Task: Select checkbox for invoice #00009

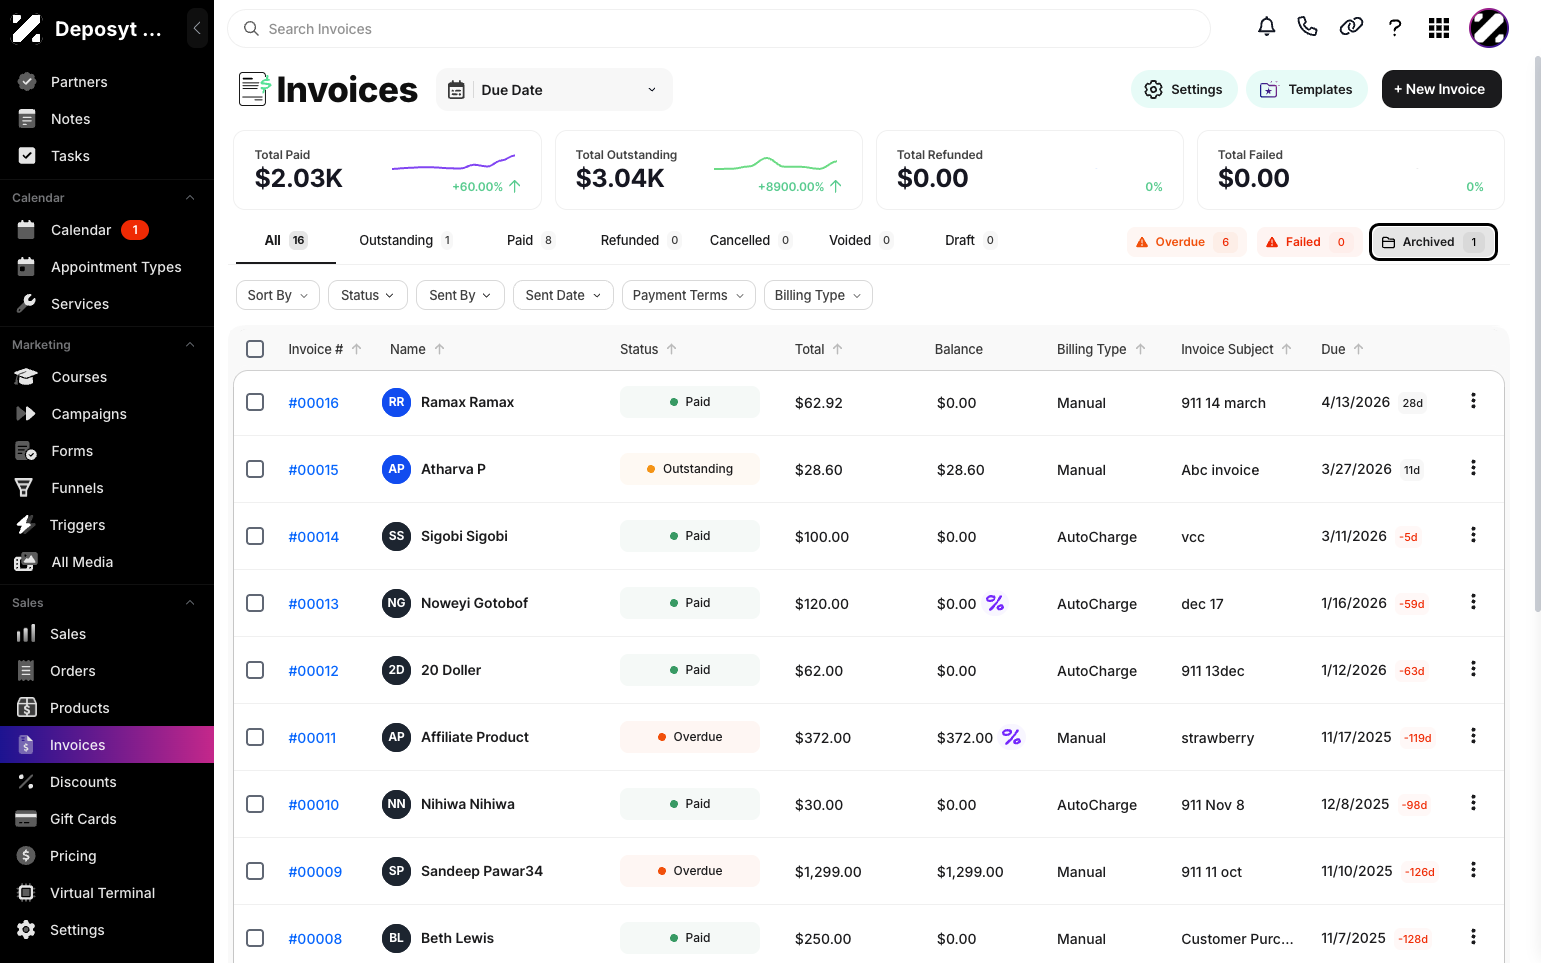Action: pos(255,871)
